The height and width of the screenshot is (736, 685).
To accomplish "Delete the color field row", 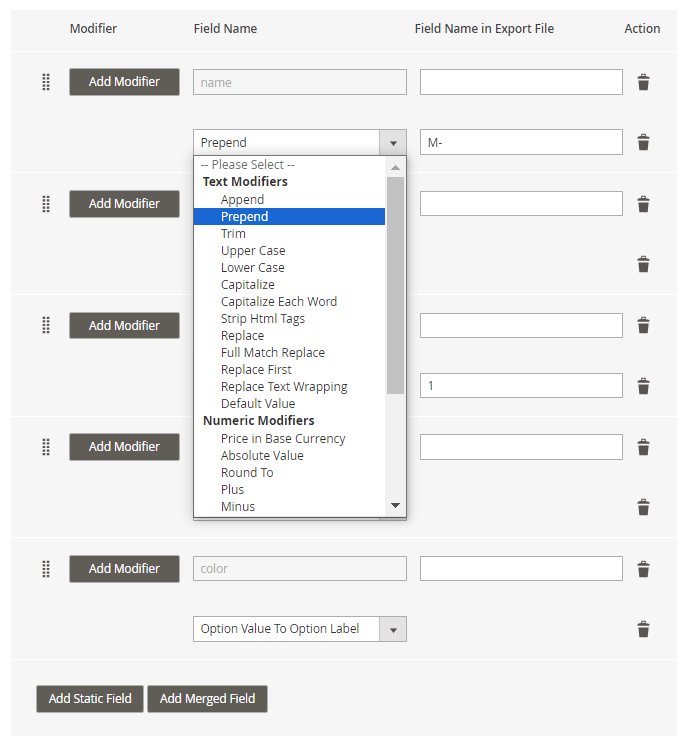I will pyautogui.click(x=643, y=568).
